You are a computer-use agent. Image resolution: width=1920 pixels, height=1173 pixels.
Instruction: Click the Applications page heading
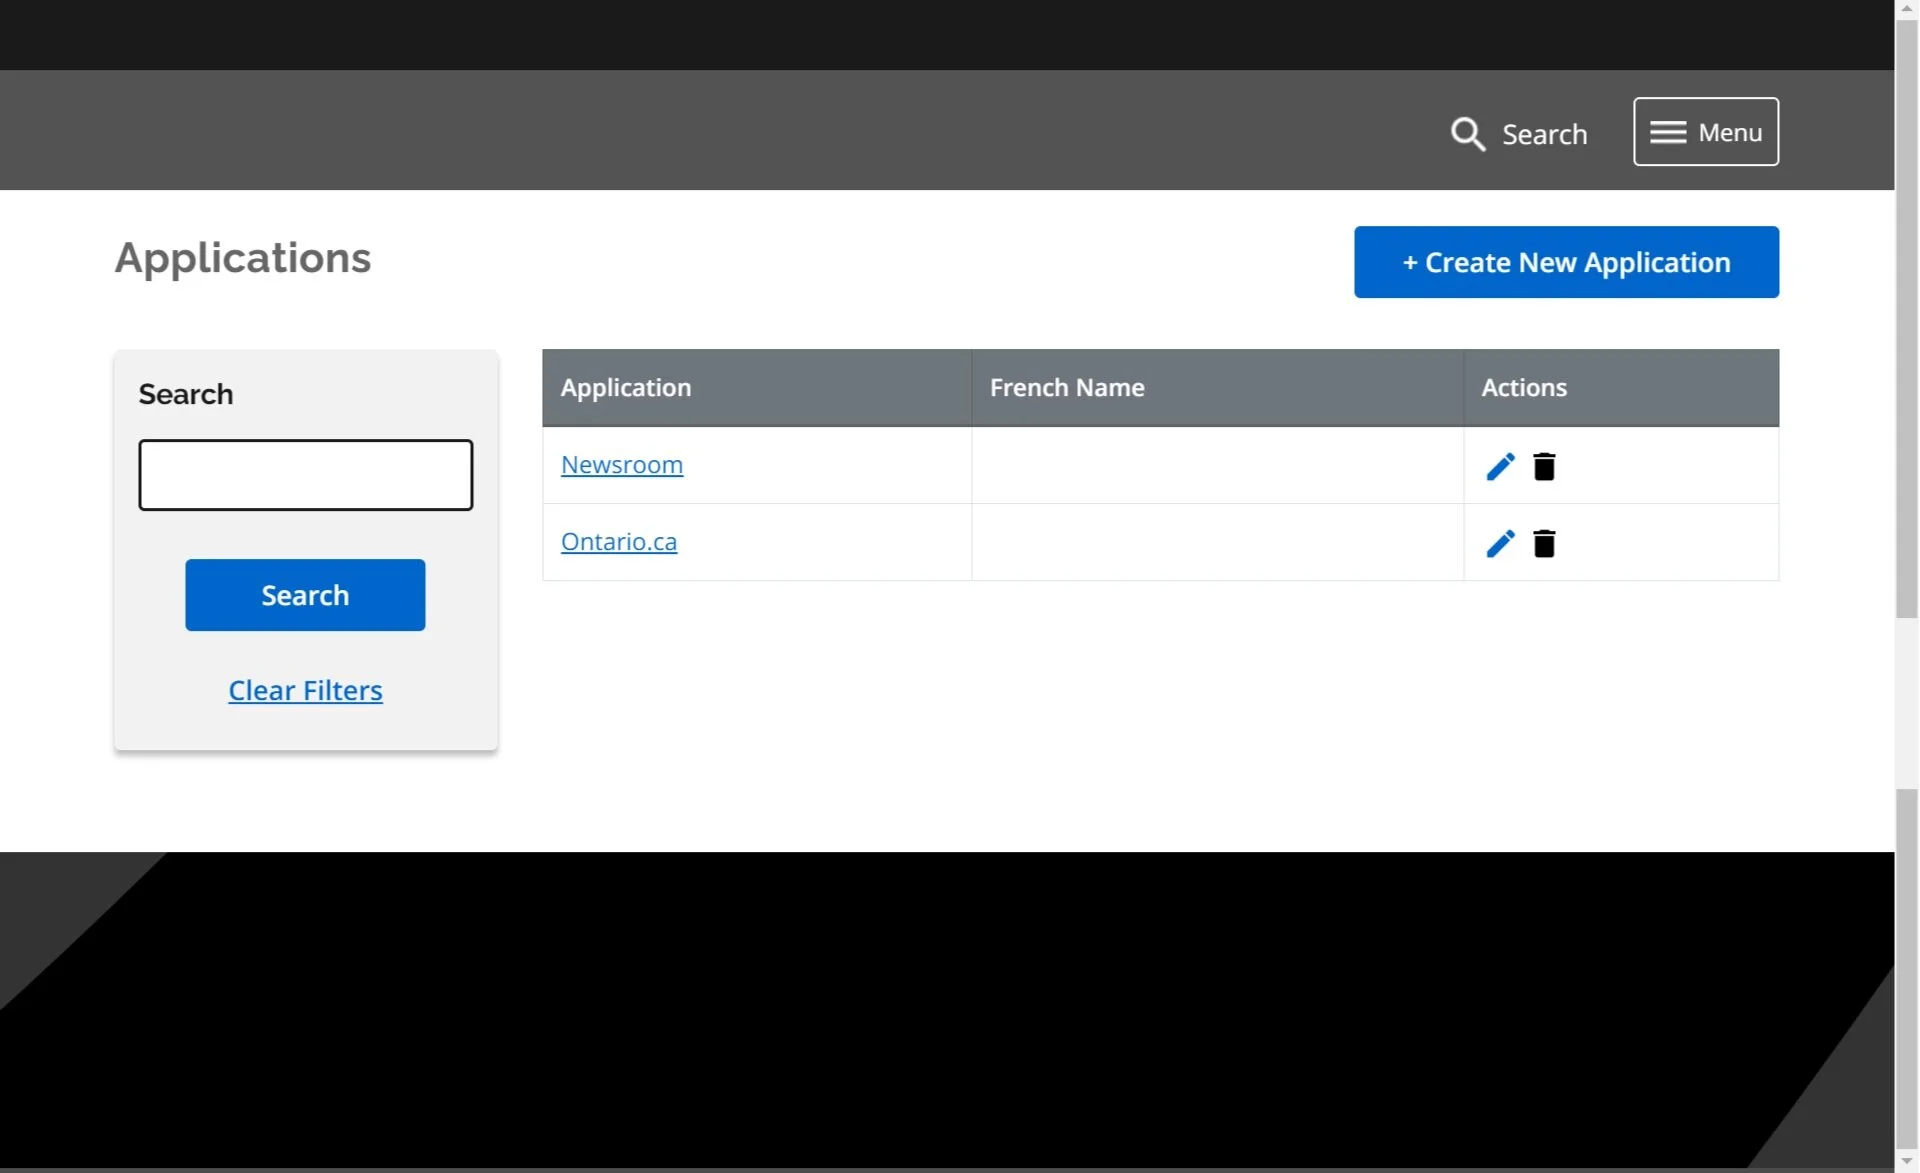pyautogui.click(x=243, y=258)
